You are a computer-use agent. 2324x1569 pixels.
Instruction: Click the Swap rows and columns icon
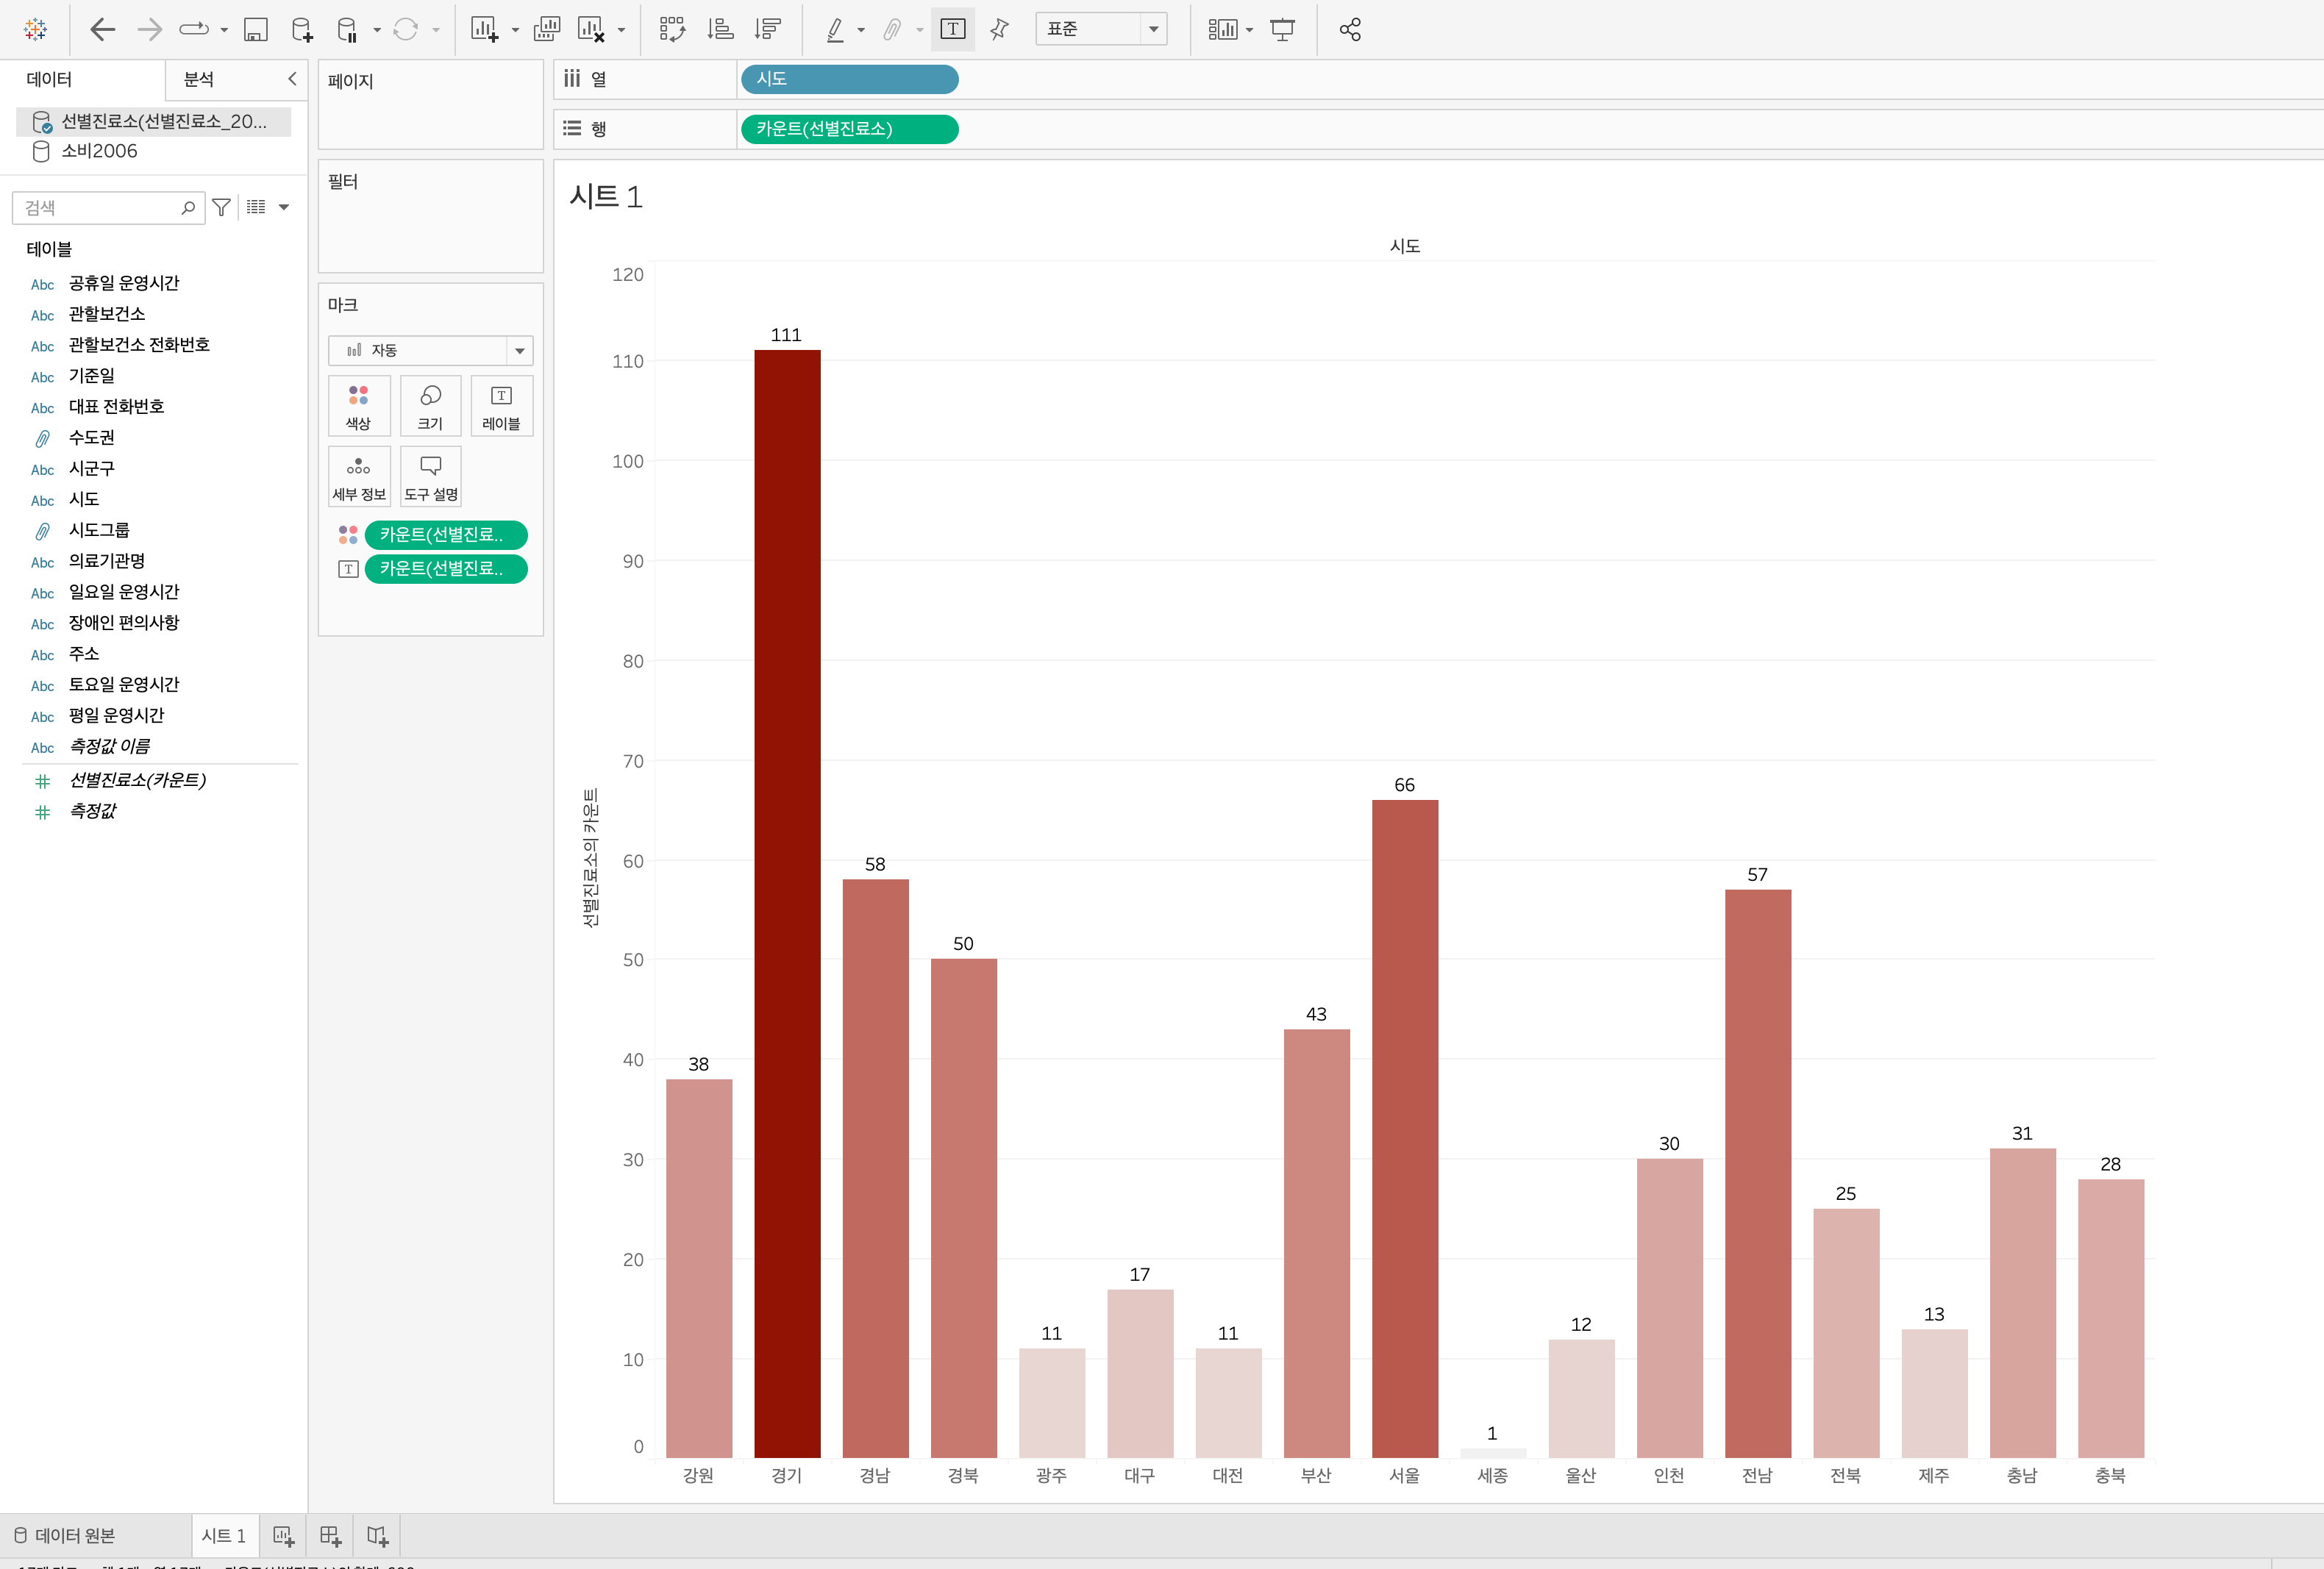click(x=672, y=30)
